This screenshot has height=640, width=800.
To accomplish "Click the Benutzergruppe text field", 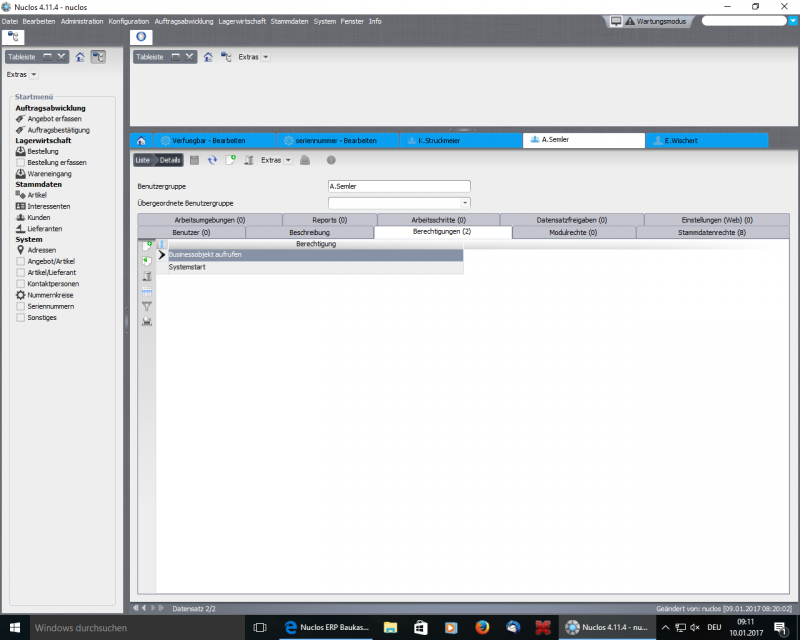I will point(399,186).
